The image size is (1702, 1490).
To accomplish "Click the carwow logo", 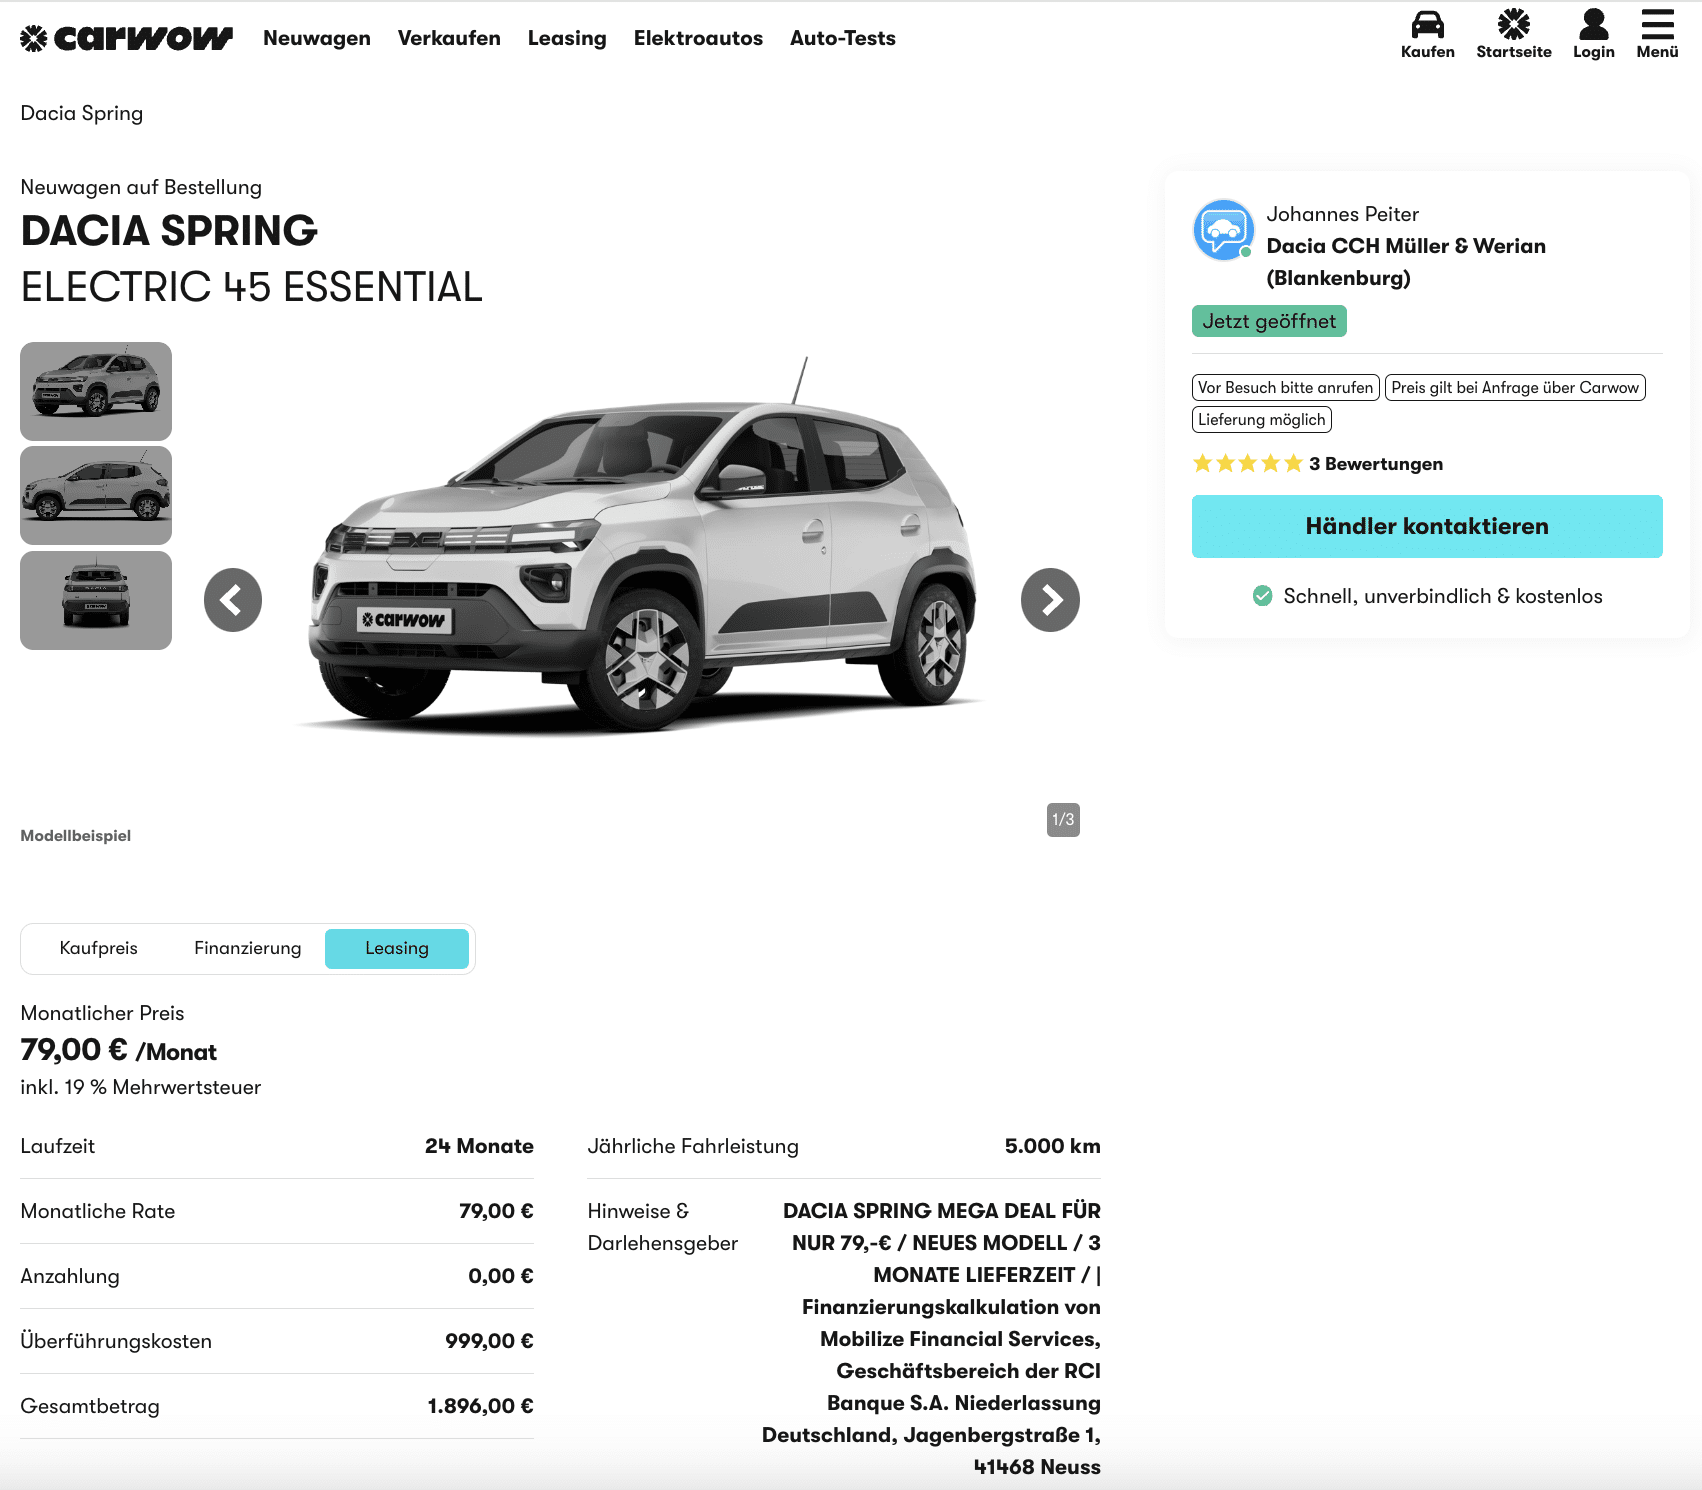I will pyautogui.click(x=126, y=38).
